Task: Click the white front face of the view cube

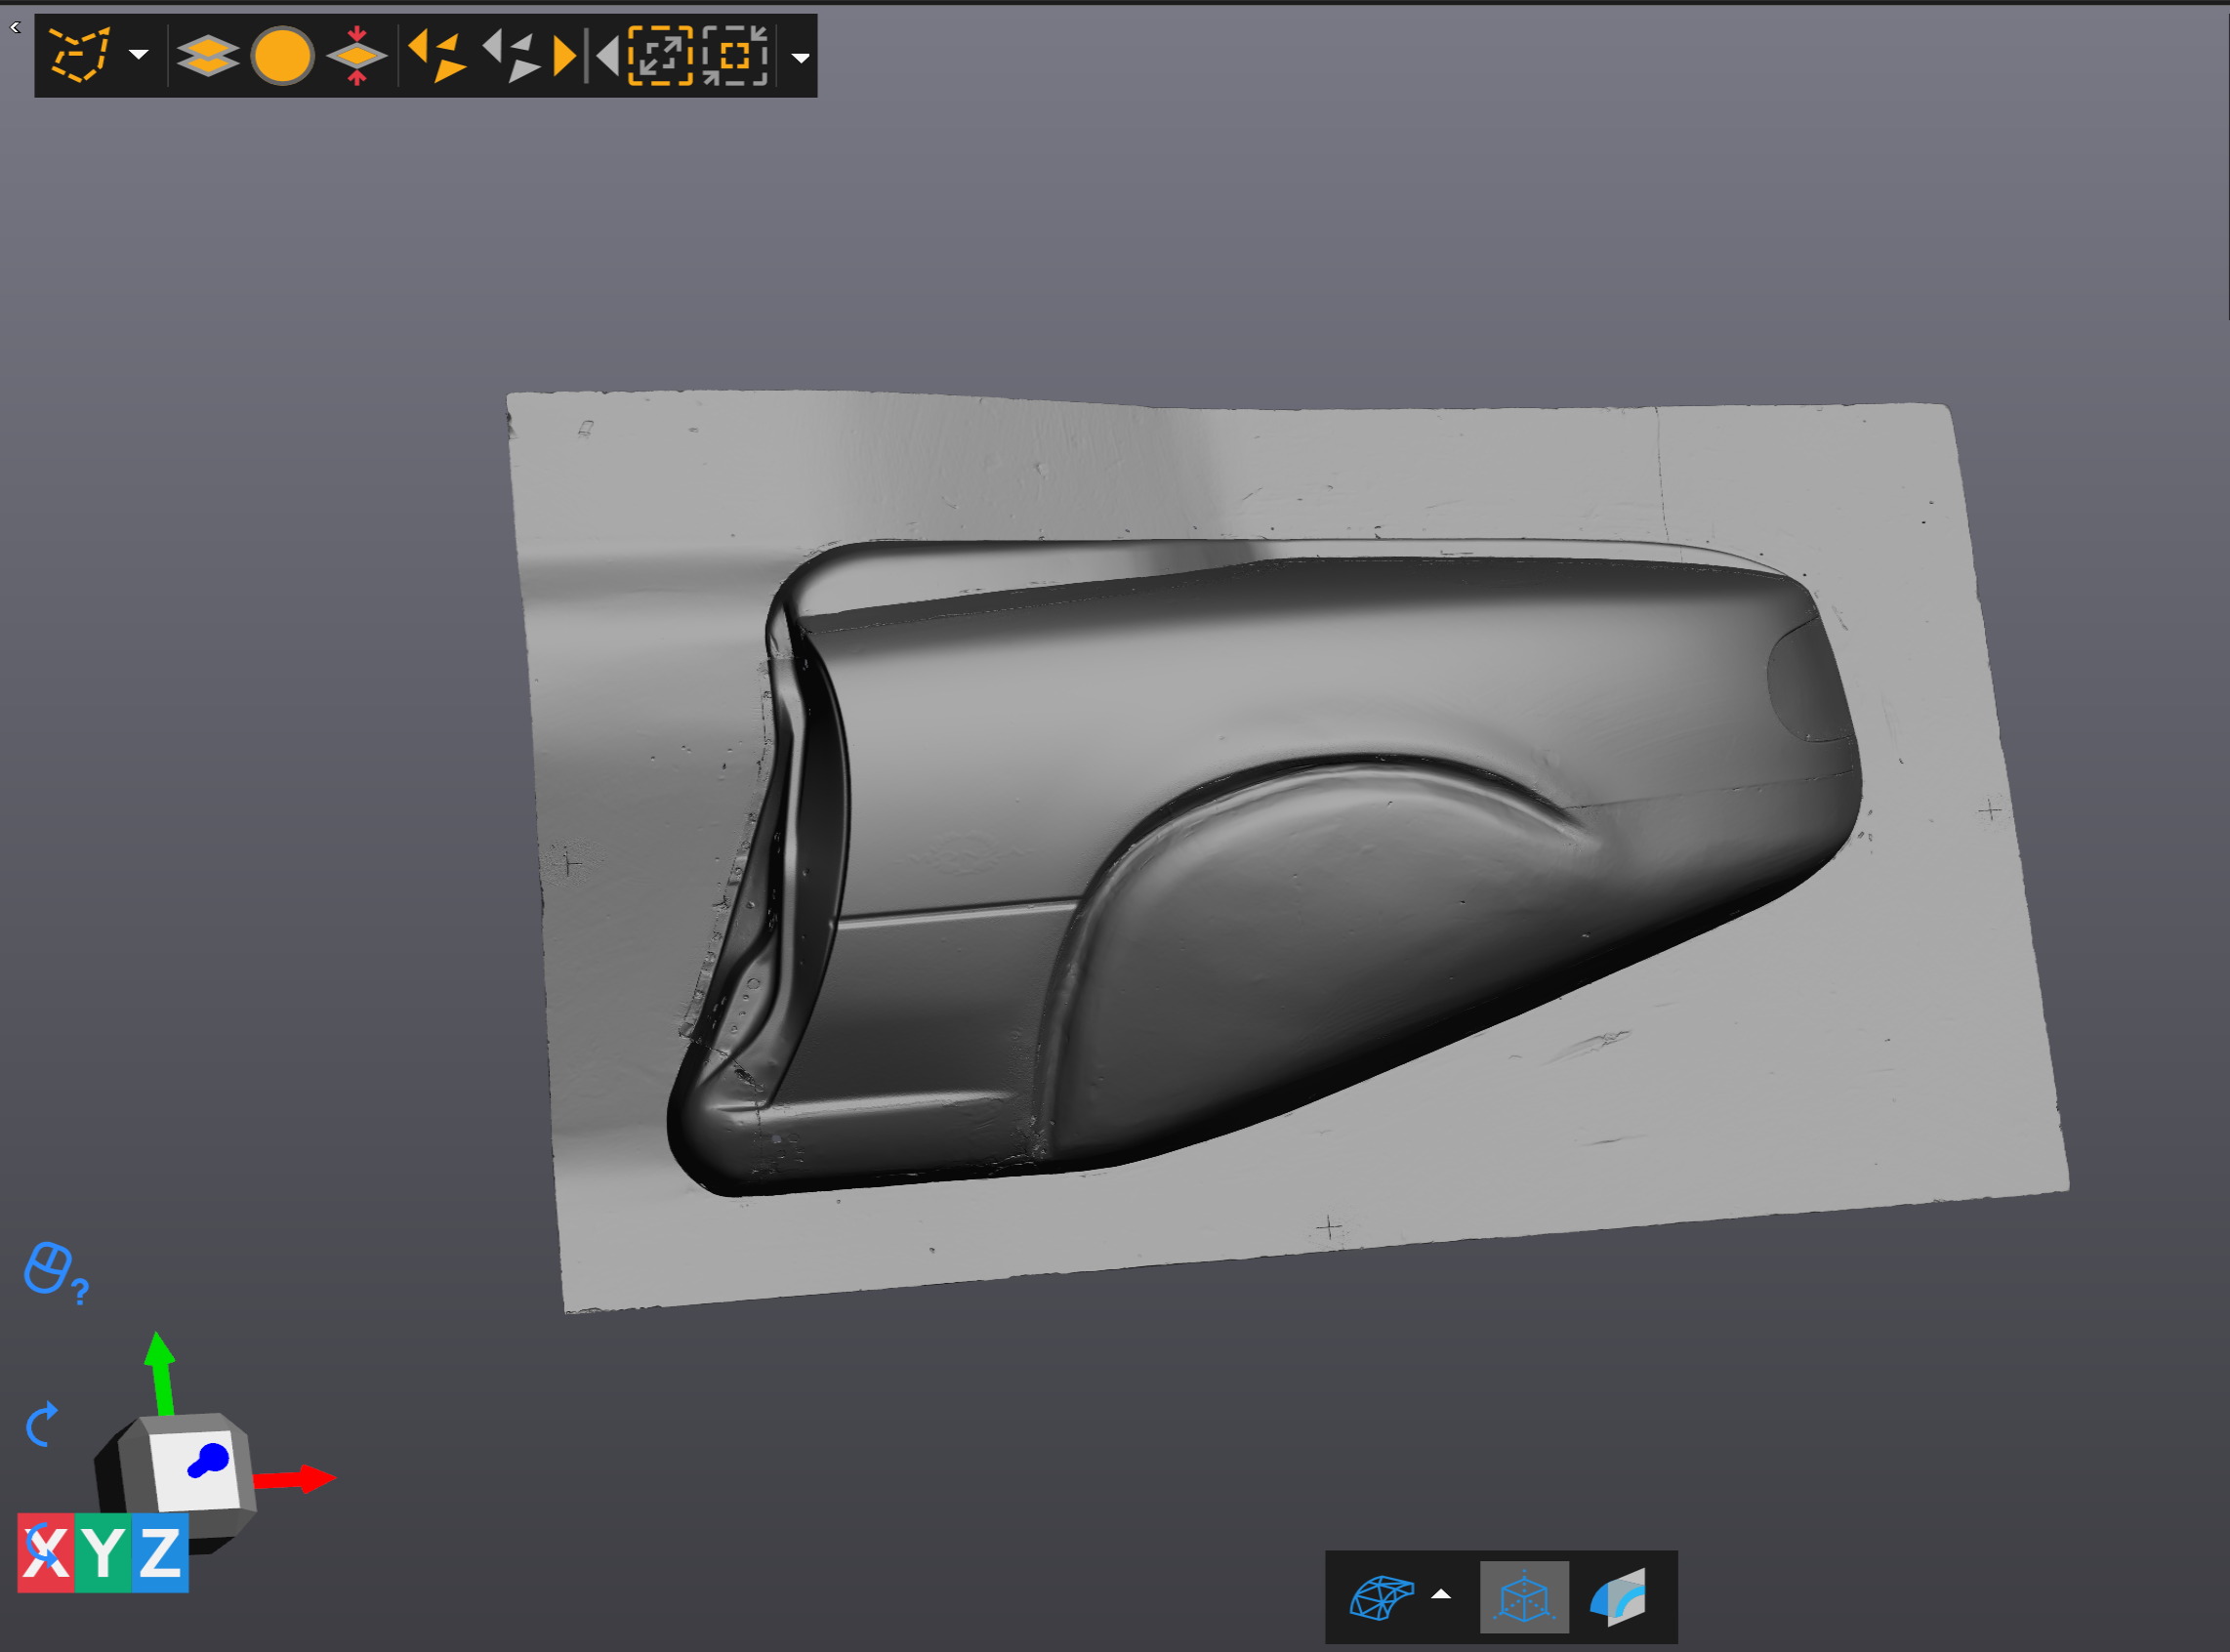Action: point(196,1469)
